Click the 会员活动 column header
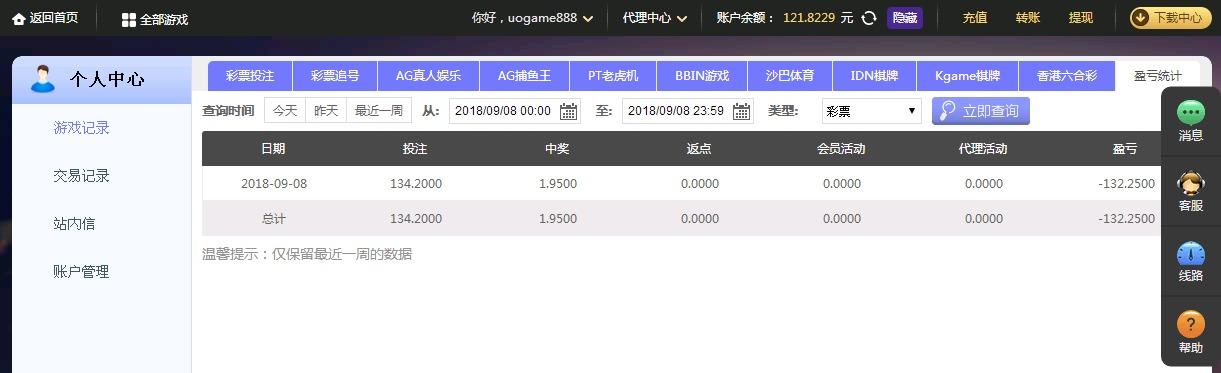This screenshot has width=1221, height=373. pyautogui.click(x=841, y=149)
